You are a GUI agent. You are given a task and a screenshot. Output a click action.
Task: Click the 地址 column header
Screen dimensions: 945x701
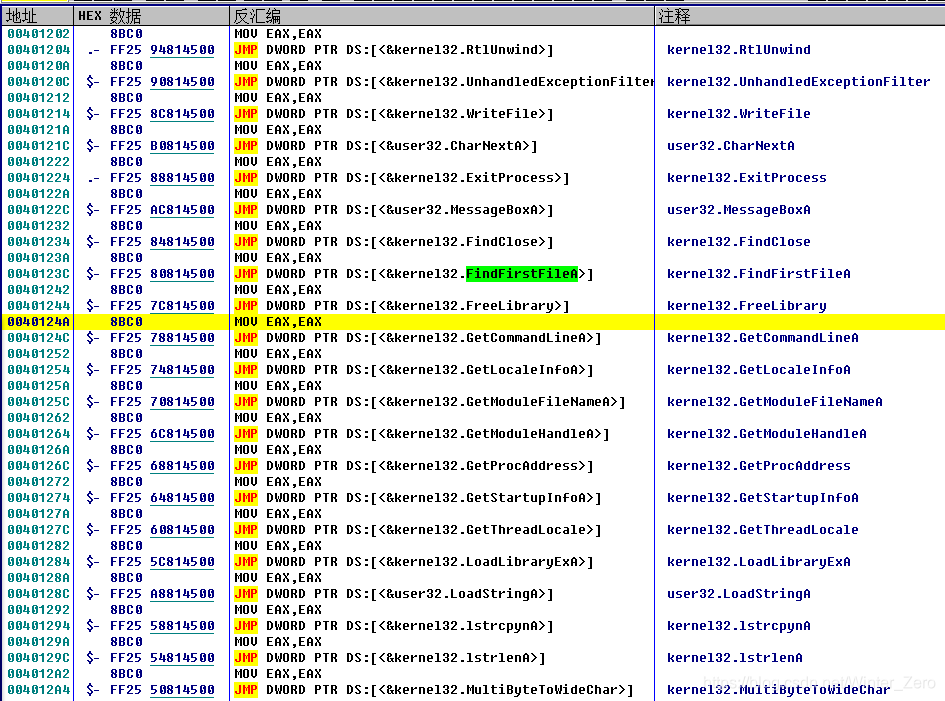click(37, 16)
